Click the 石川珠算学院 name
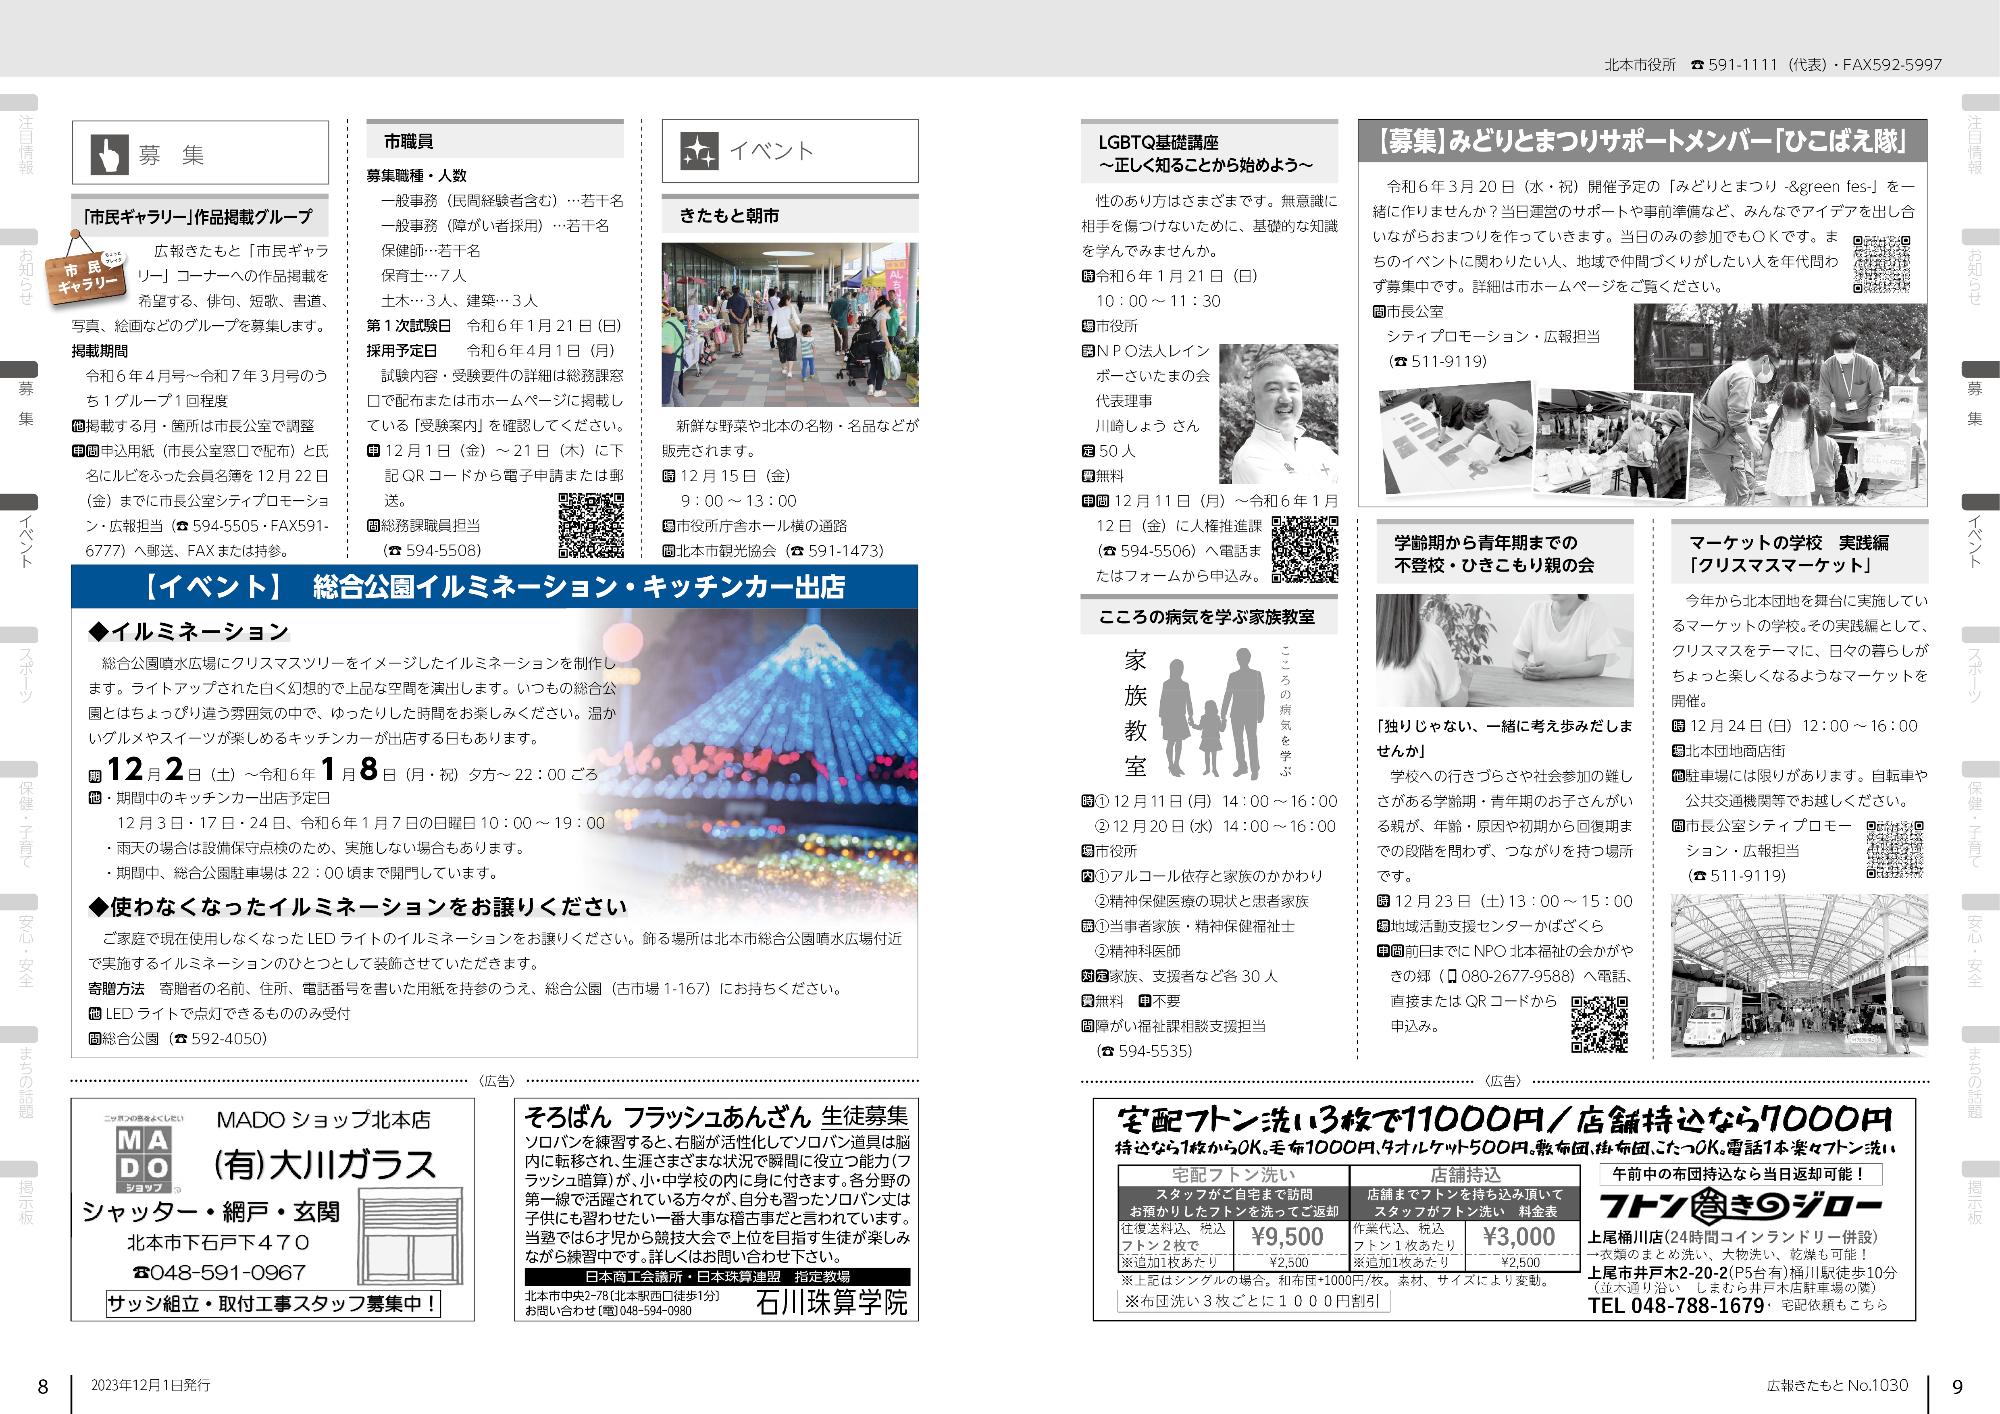 [832, 1303]
